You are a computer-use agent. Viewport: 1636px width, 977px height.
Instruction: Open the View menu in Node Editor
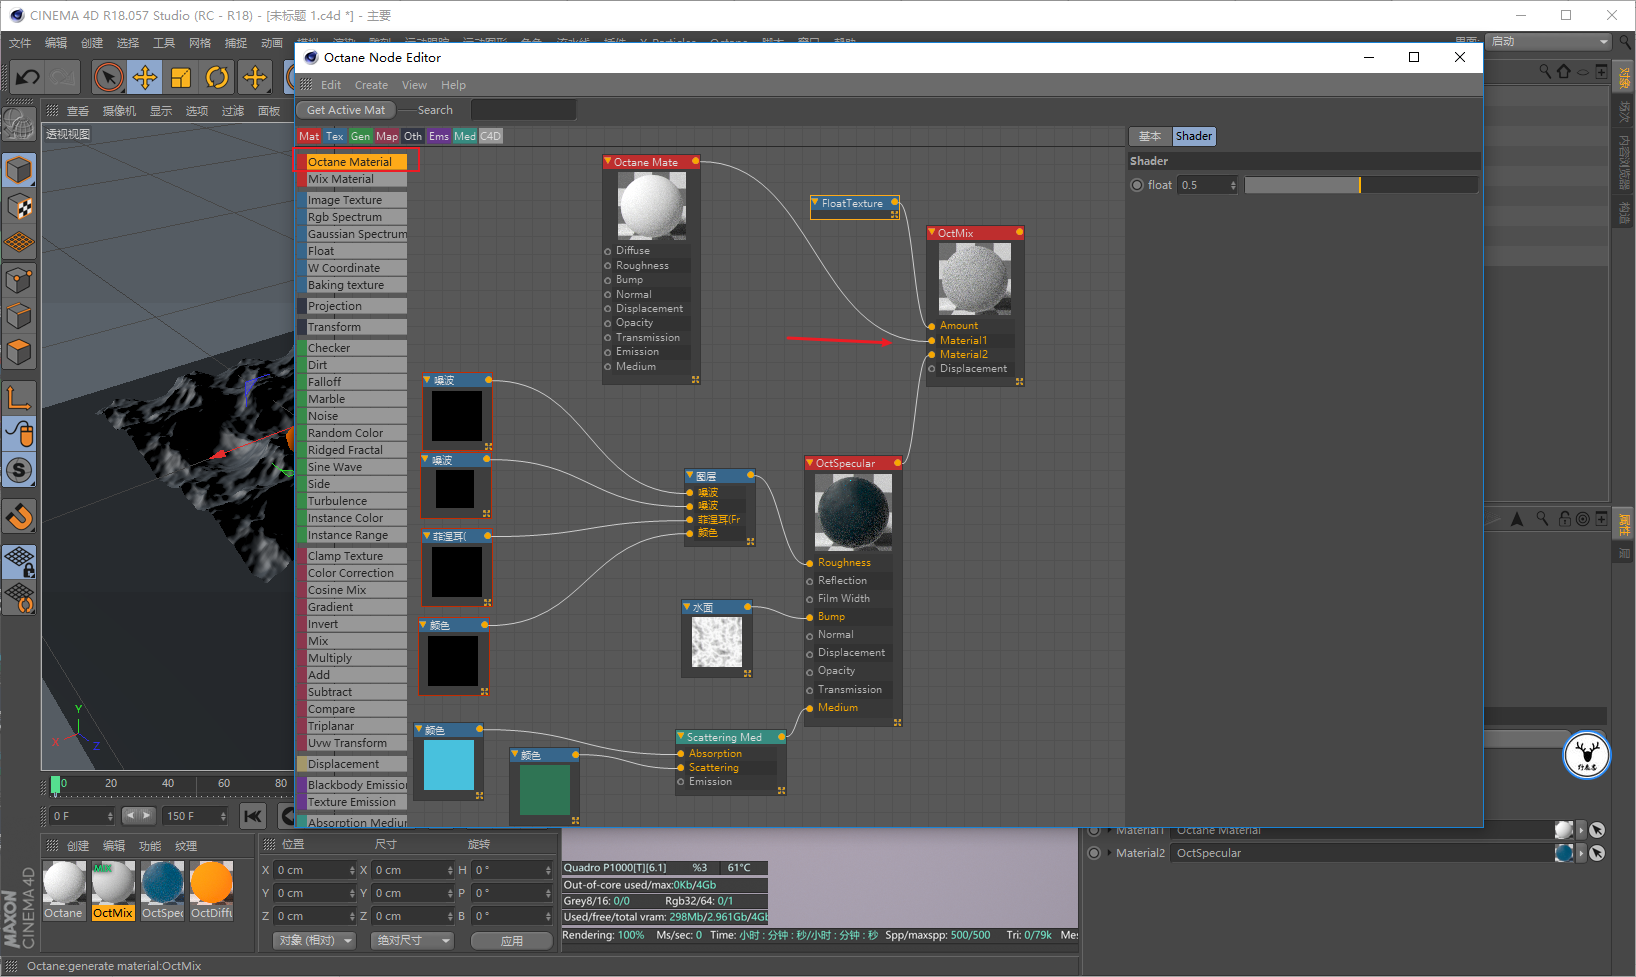414,85
